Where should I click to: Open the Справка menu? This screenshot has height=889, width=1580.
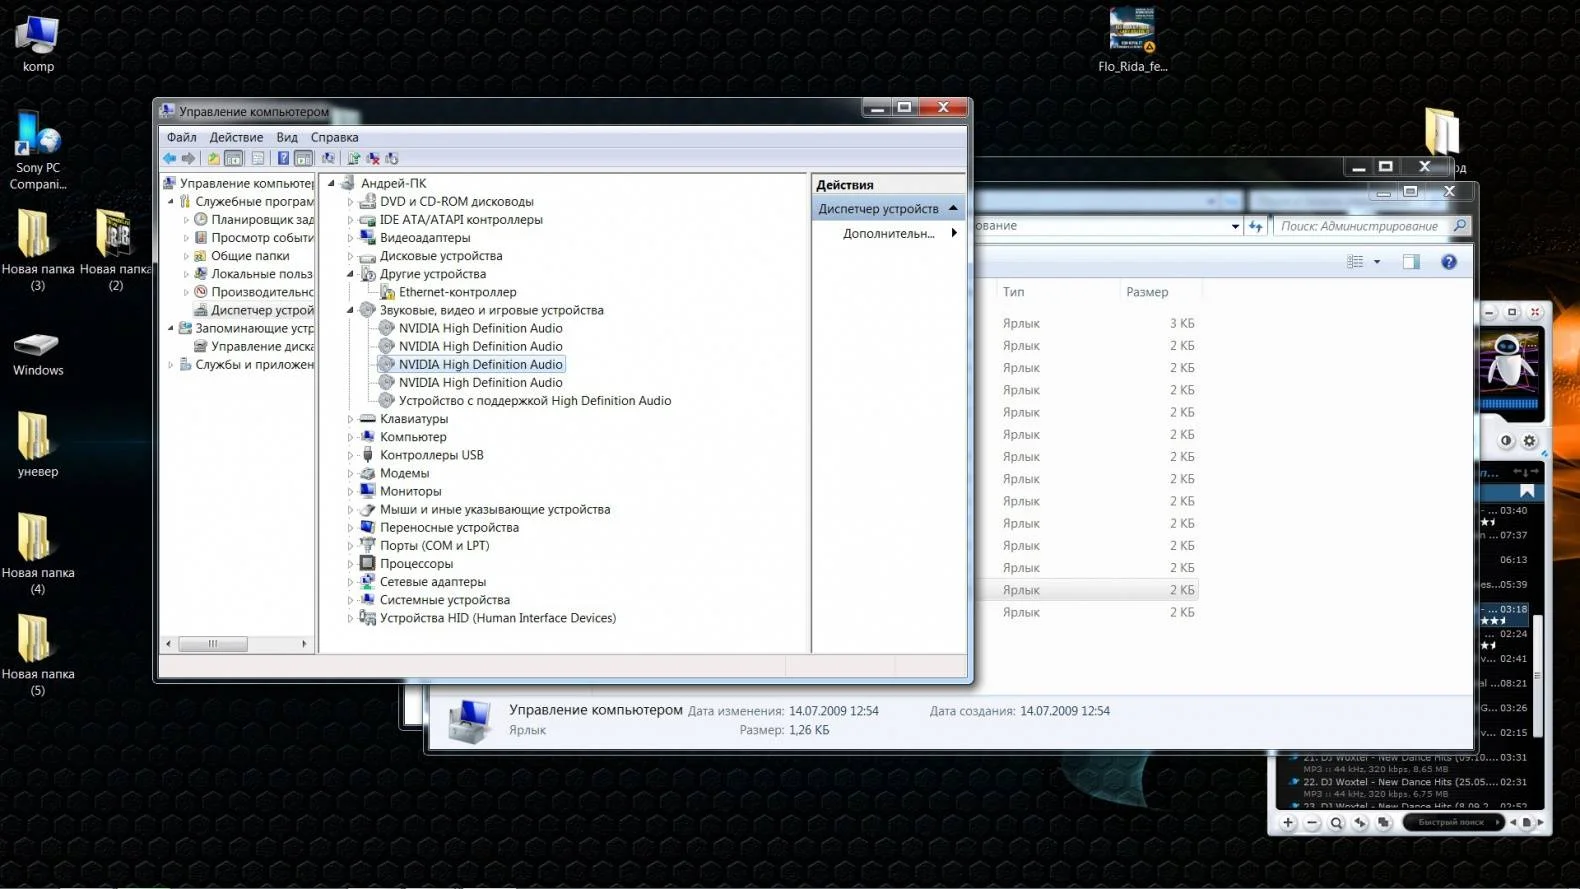pos(334,137)
